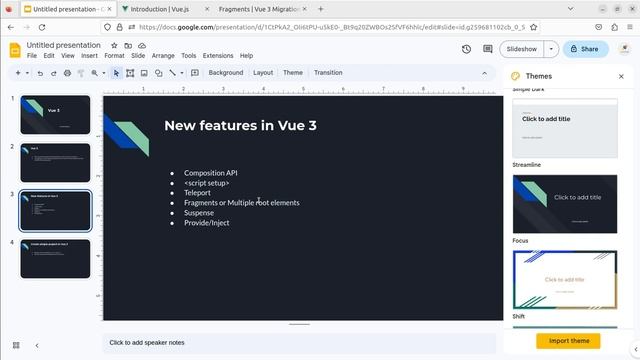Open the move to folder icon
Viewport: 640px width, 360px height.
128,45
